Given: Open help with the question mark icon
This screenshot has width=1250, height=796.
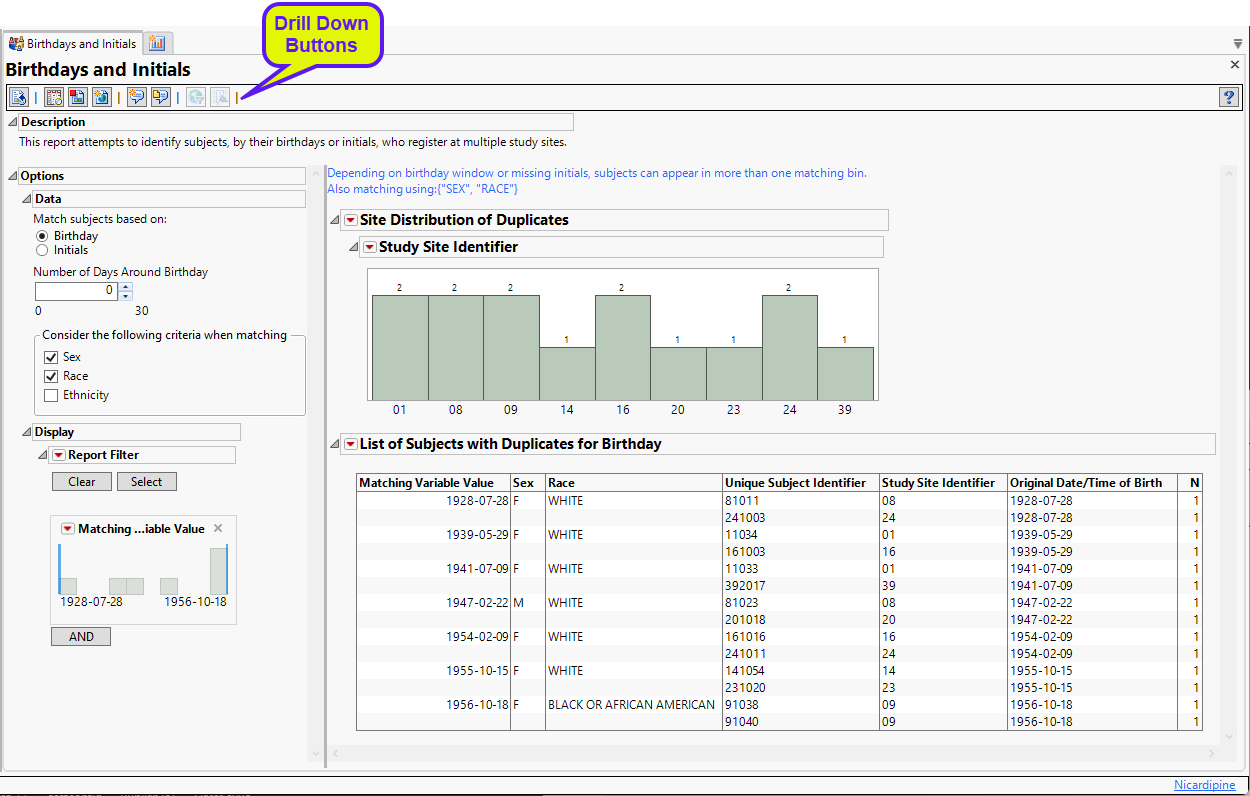Looking at the screenshot, I should 1229,97.
